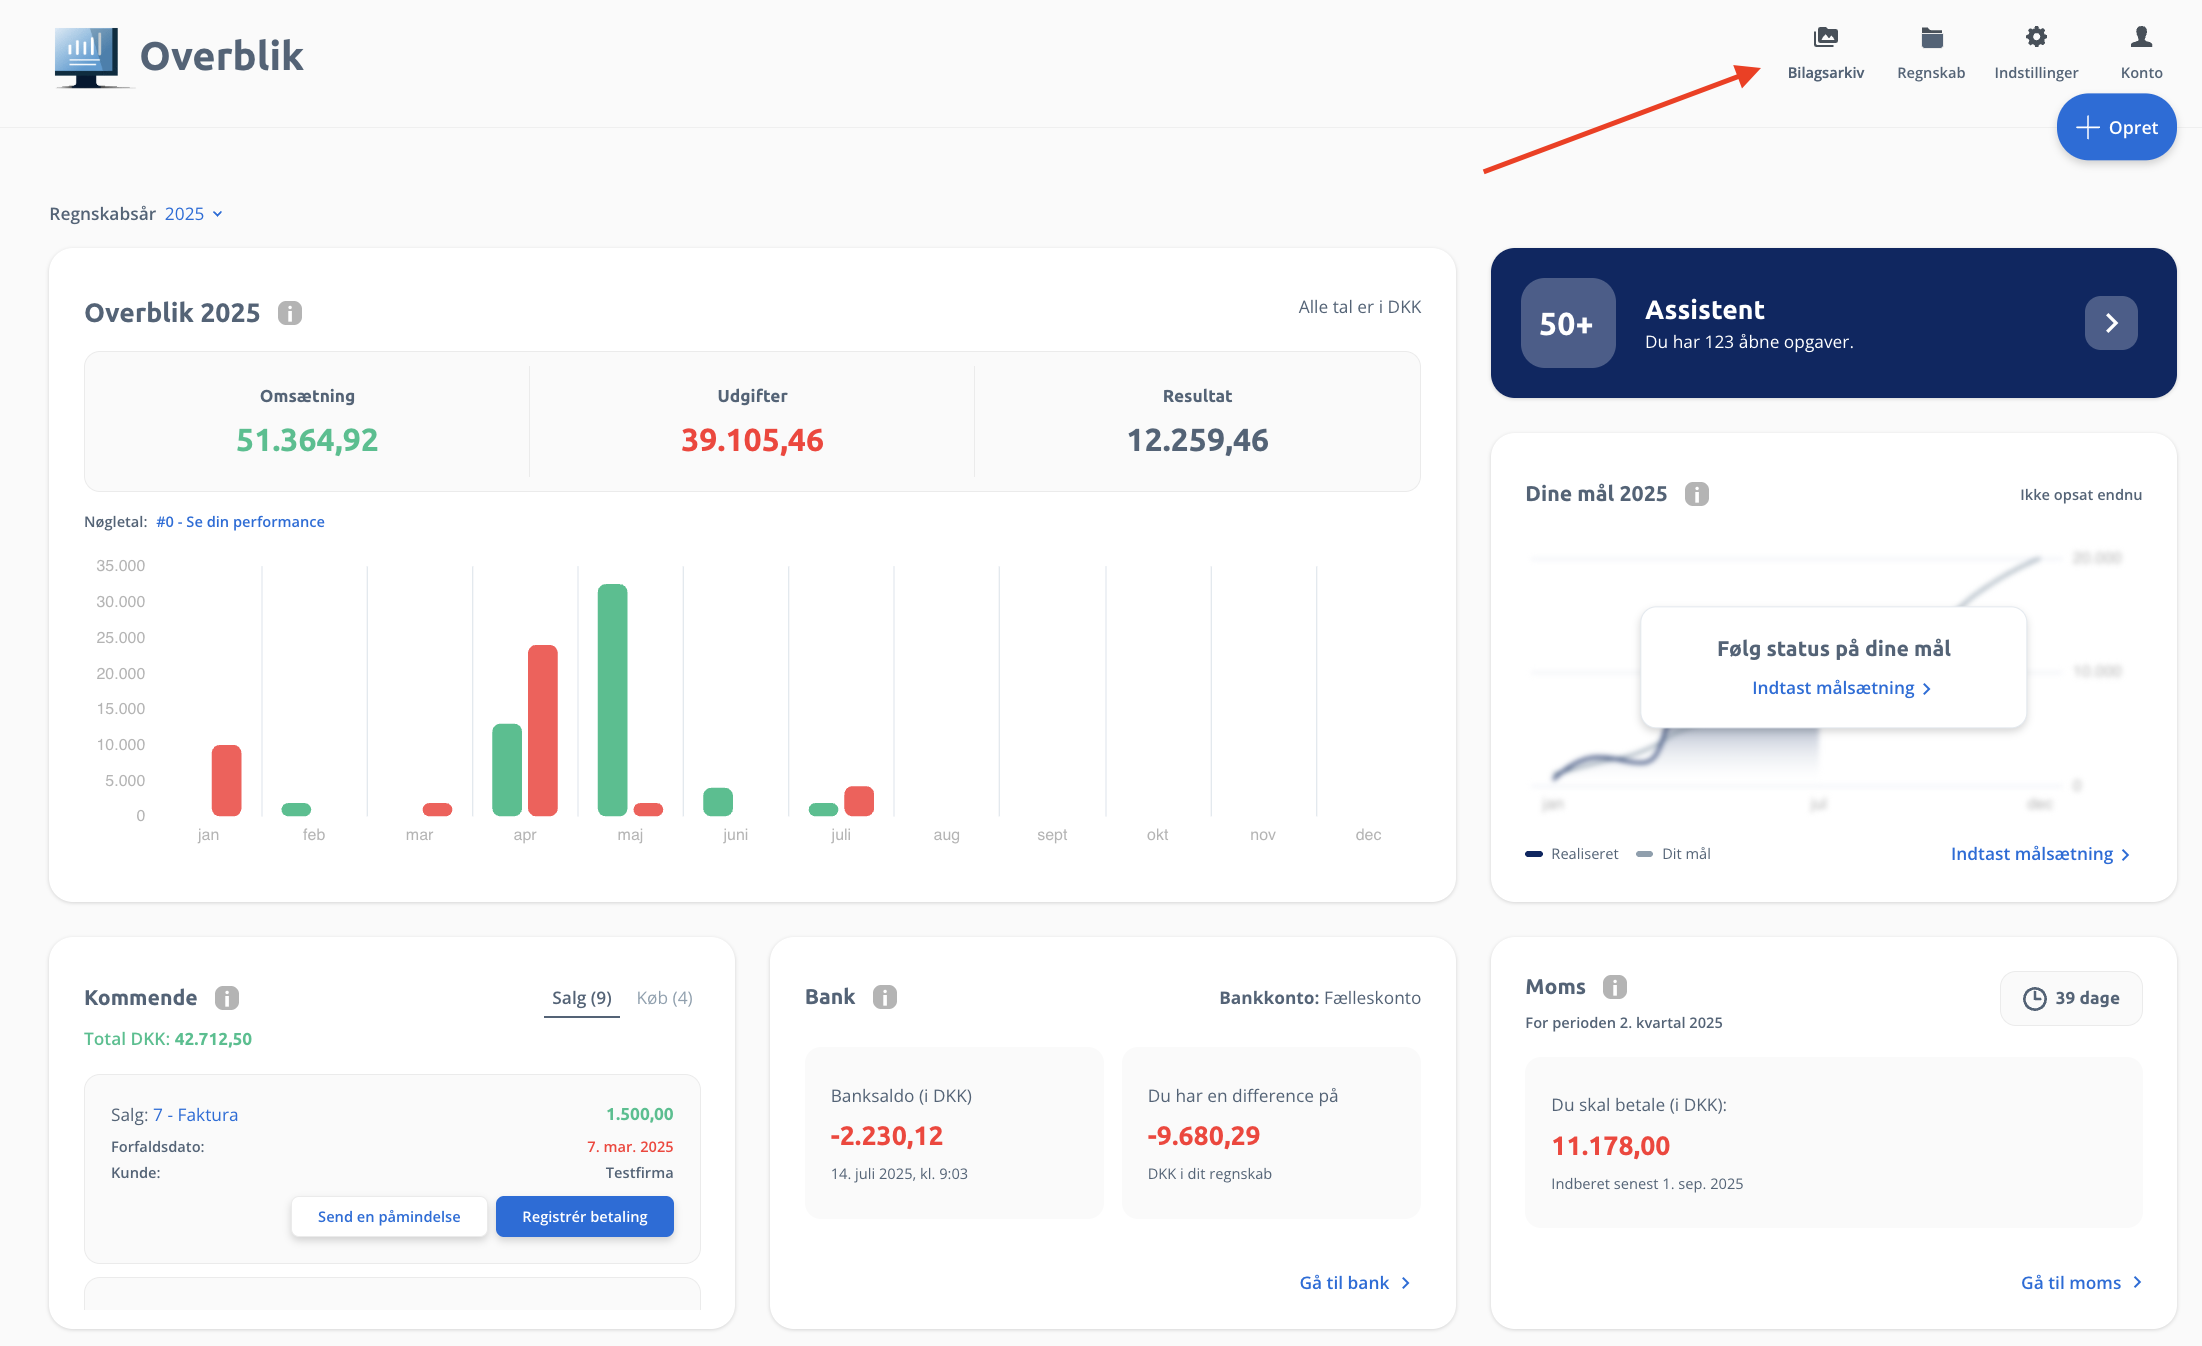Open the Regnskab folder icon
Screen dimensions: 2202x1346
pyautogui.click(x=1931, y=38)
